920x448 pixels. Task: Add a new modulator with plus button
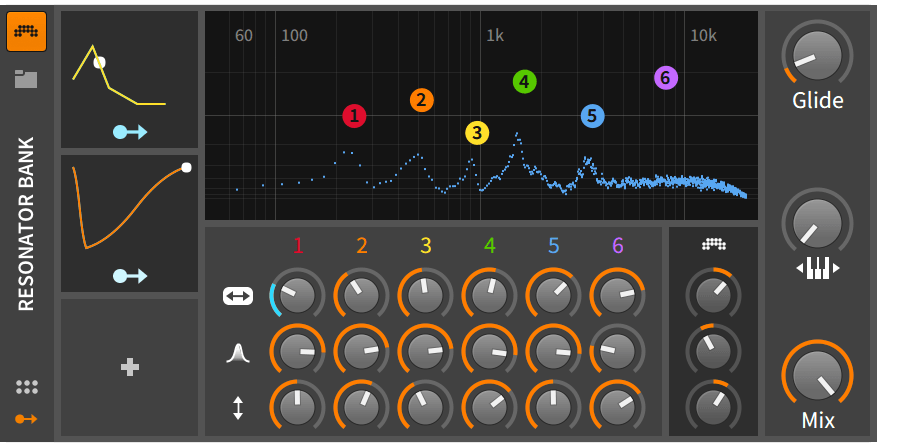point(130,368)
